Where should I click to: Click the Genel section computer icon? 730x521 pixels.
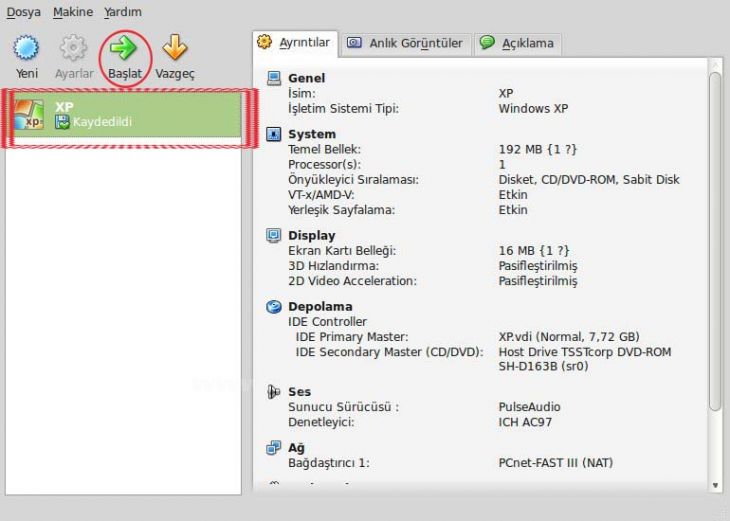coord(274,78)
